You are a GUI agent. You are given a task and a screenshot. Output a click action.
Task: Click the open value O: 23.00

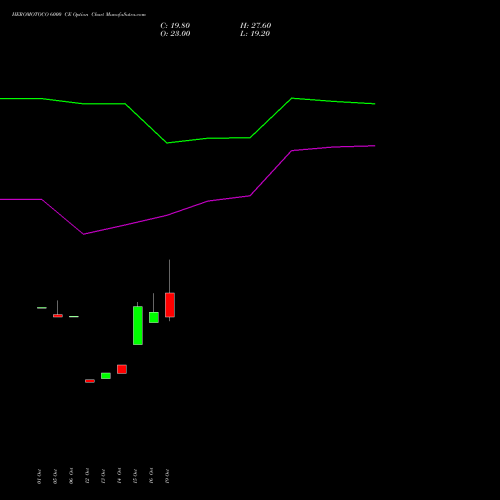(x=175, y=34)
